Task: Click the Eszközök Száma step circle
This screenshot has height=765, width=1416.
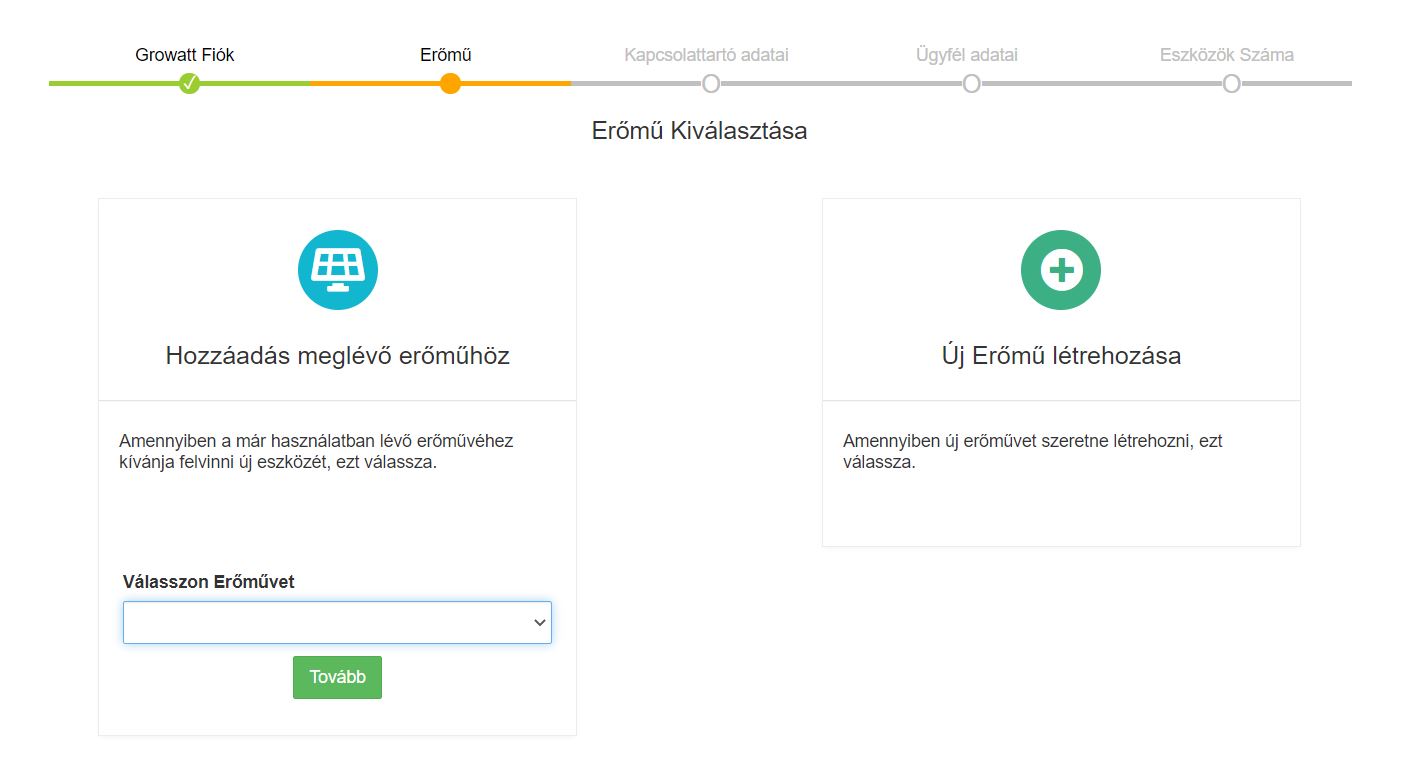Action: click(1231, 84)
